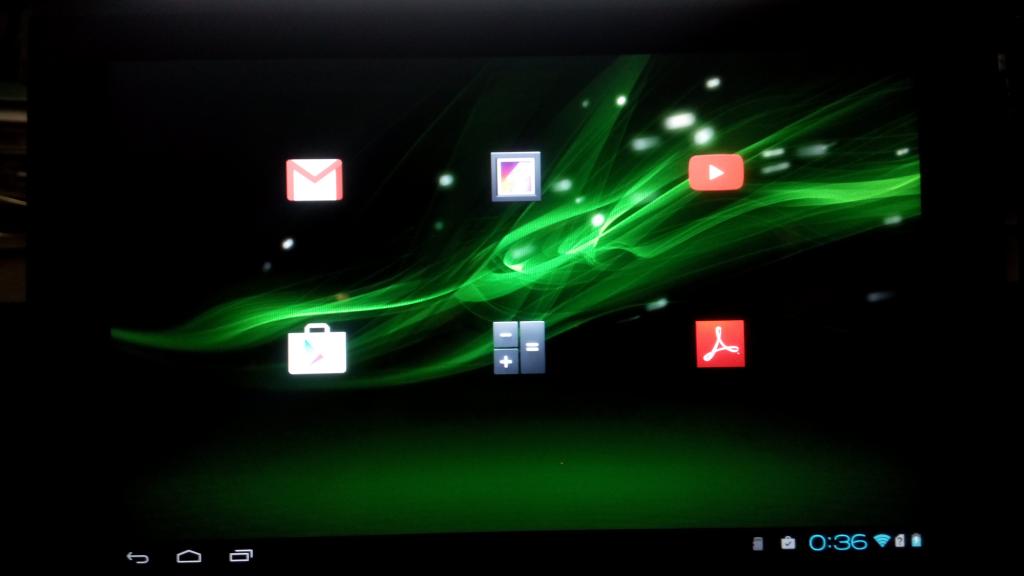Viewport: 1024px width, 576px height.
Task: Open the Gallery app icon
Action: 516,176
